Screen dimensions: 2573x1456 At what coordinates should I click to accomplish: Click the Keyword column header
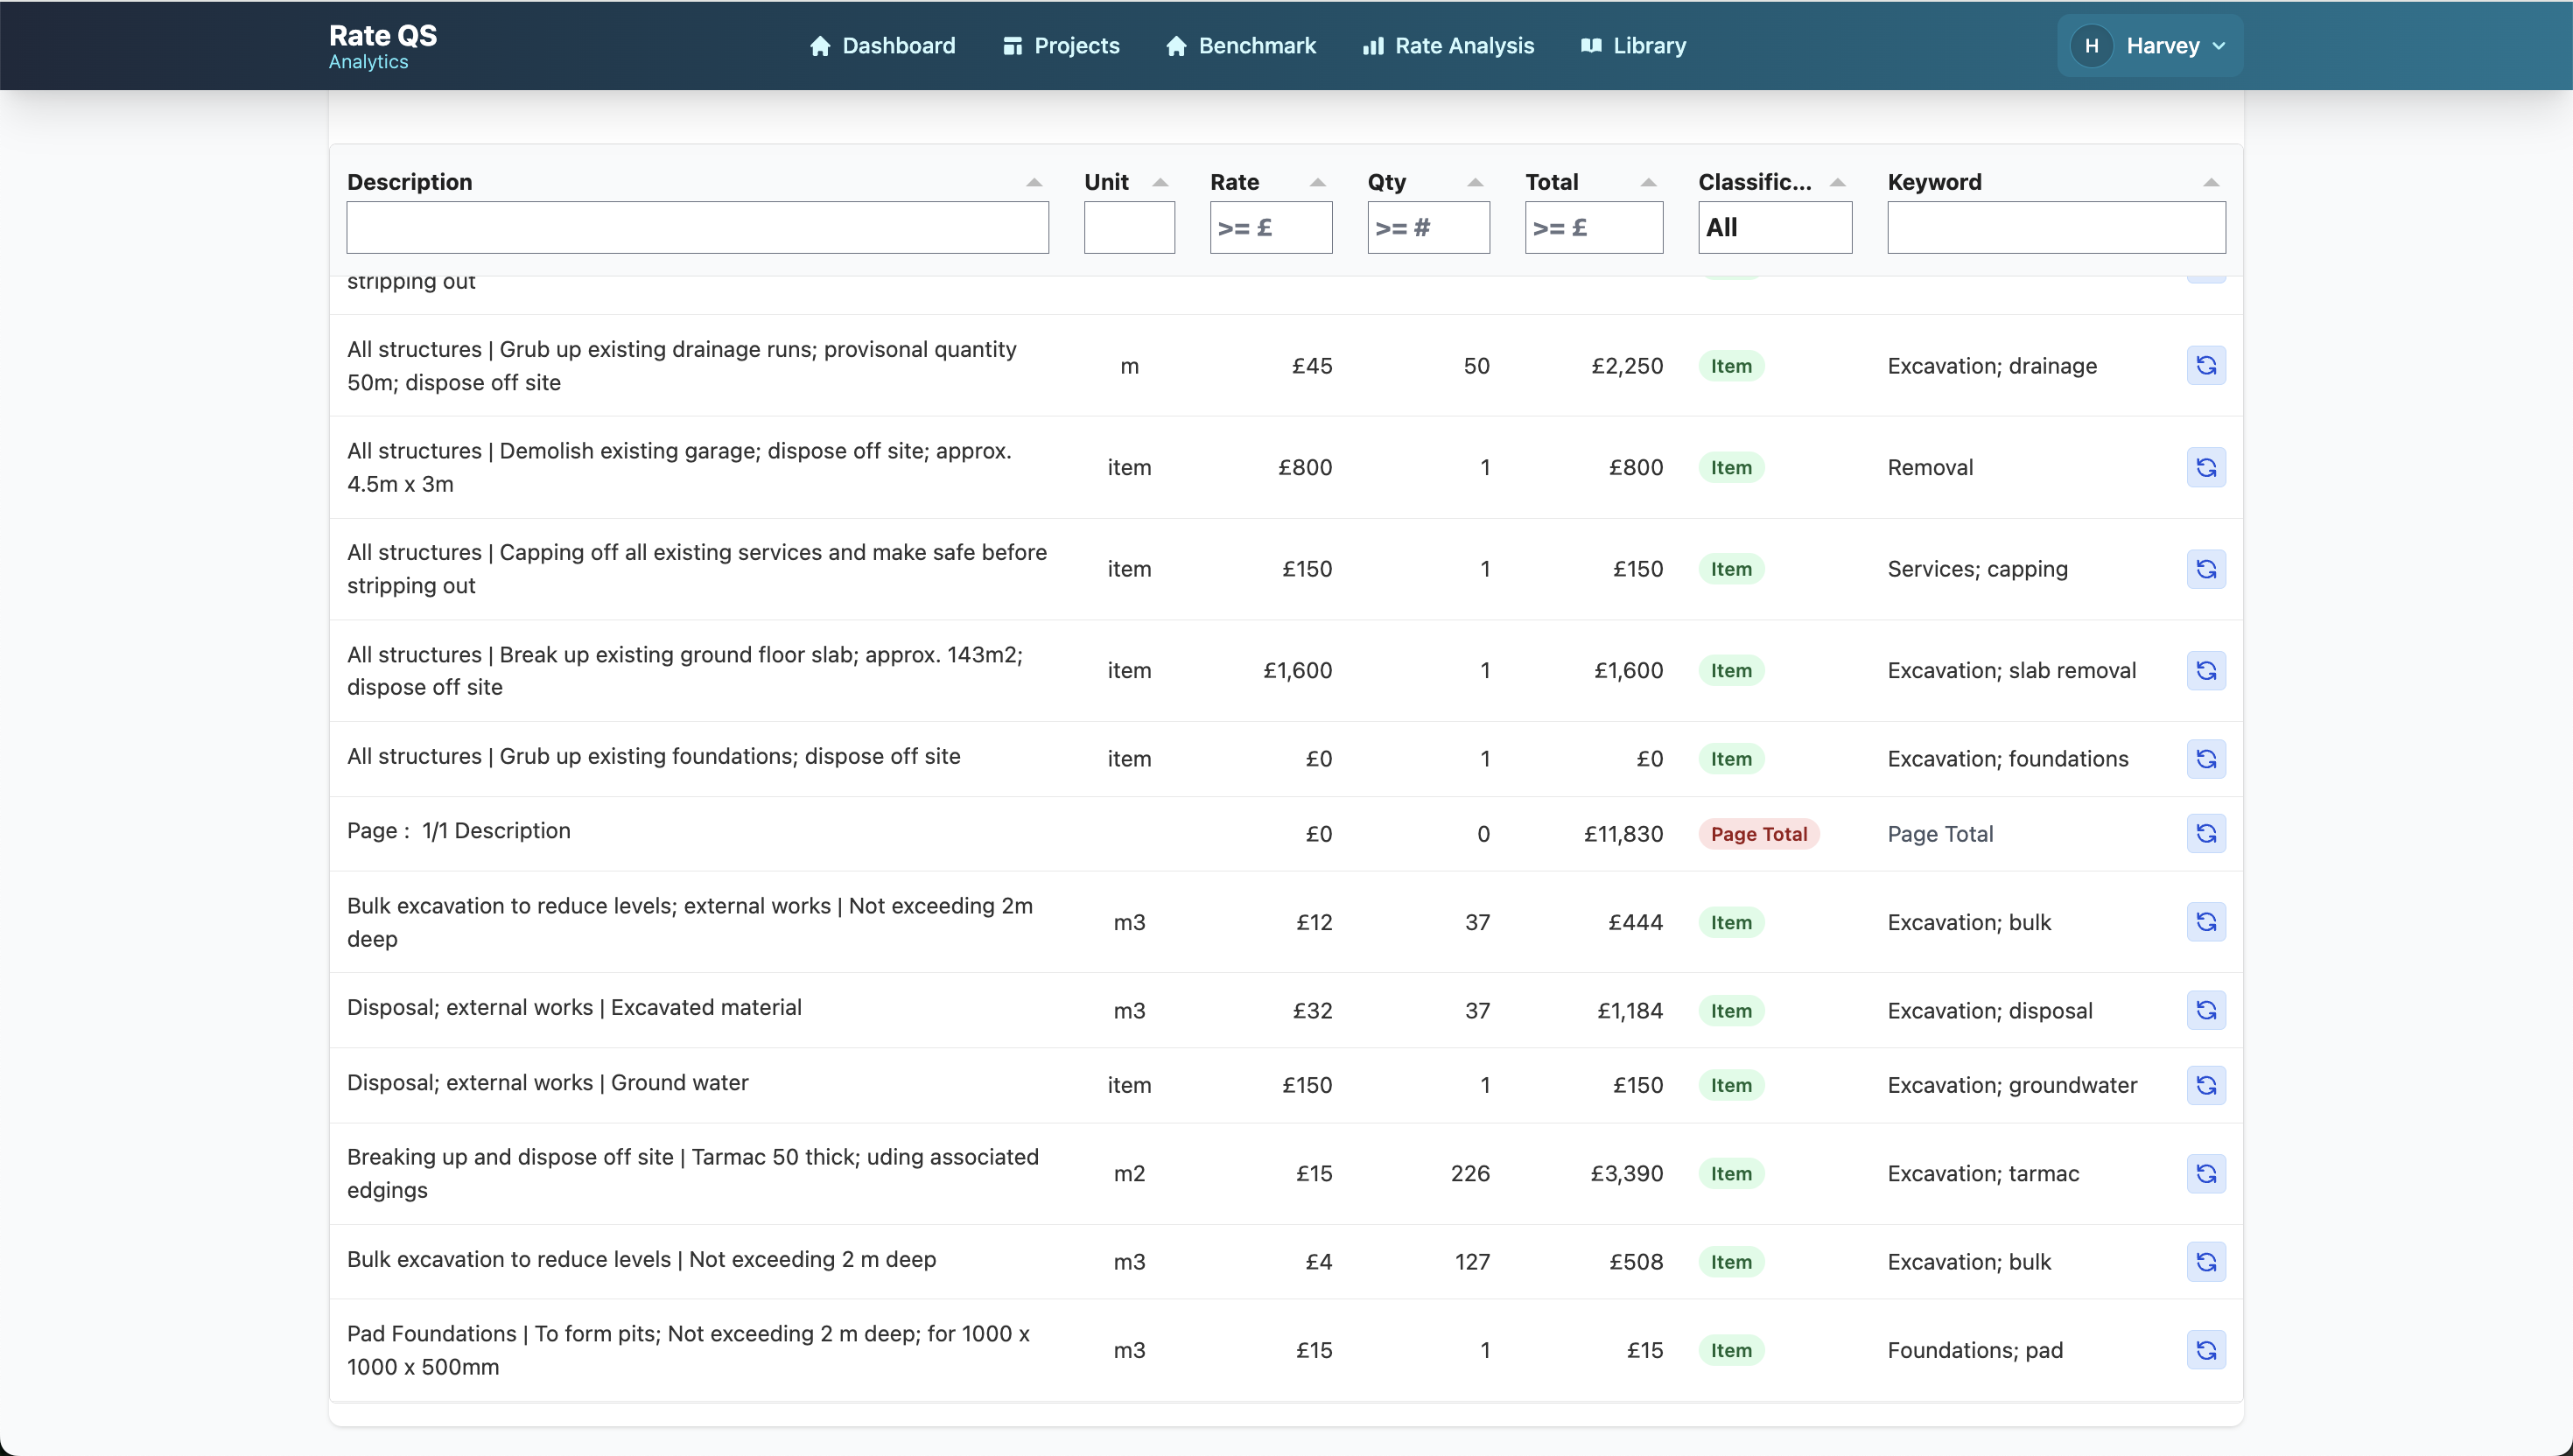1934,182
